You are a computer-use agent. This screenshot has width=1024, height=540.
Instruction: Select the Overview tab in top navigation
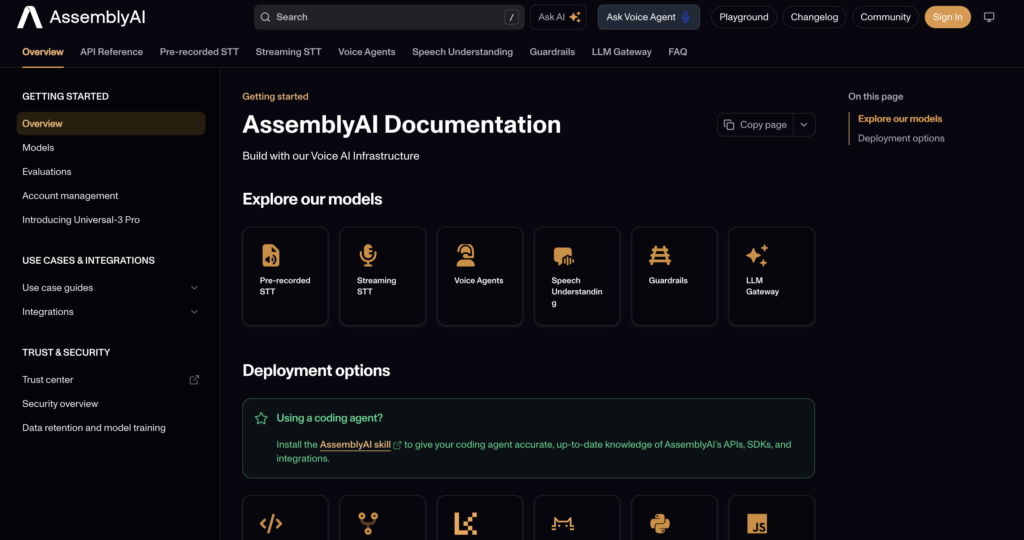click(x=43, y=52)
